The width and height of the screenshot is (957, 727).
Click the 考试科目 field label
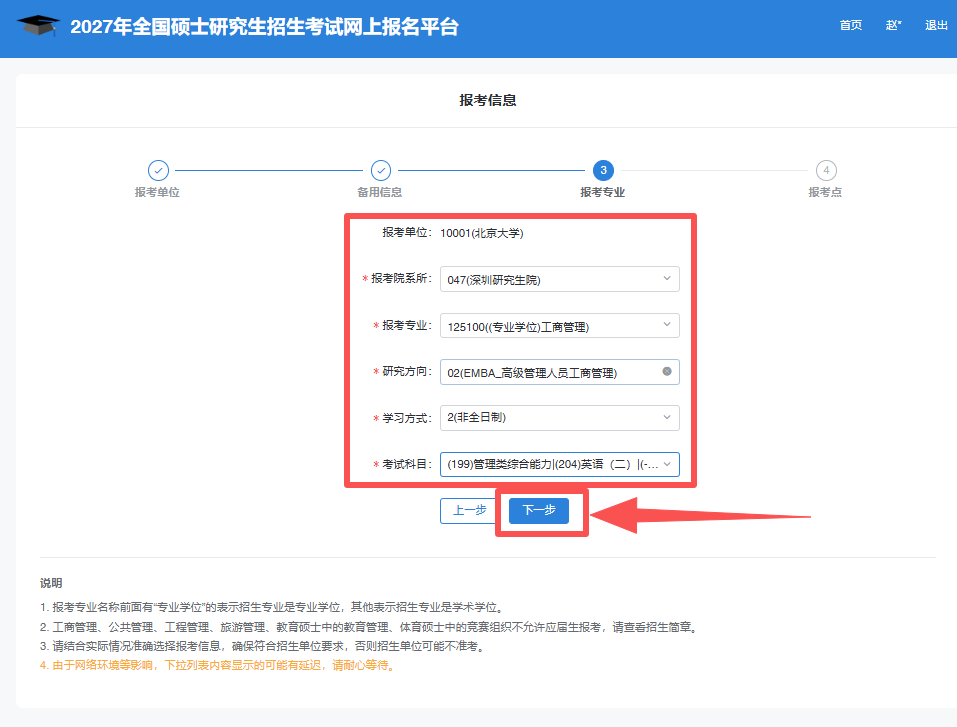click(407, 465)
